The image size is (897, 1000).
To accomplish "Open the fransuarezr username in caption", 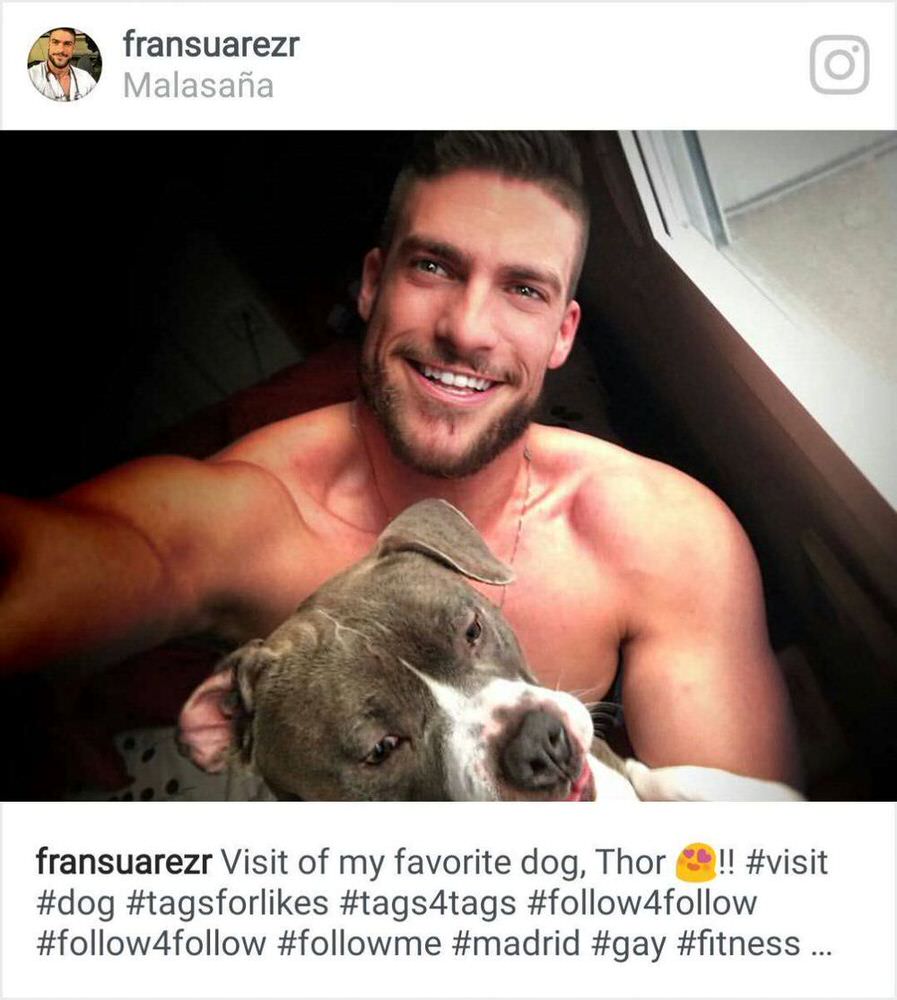I will pyautogui.click(x=124, y=862).
